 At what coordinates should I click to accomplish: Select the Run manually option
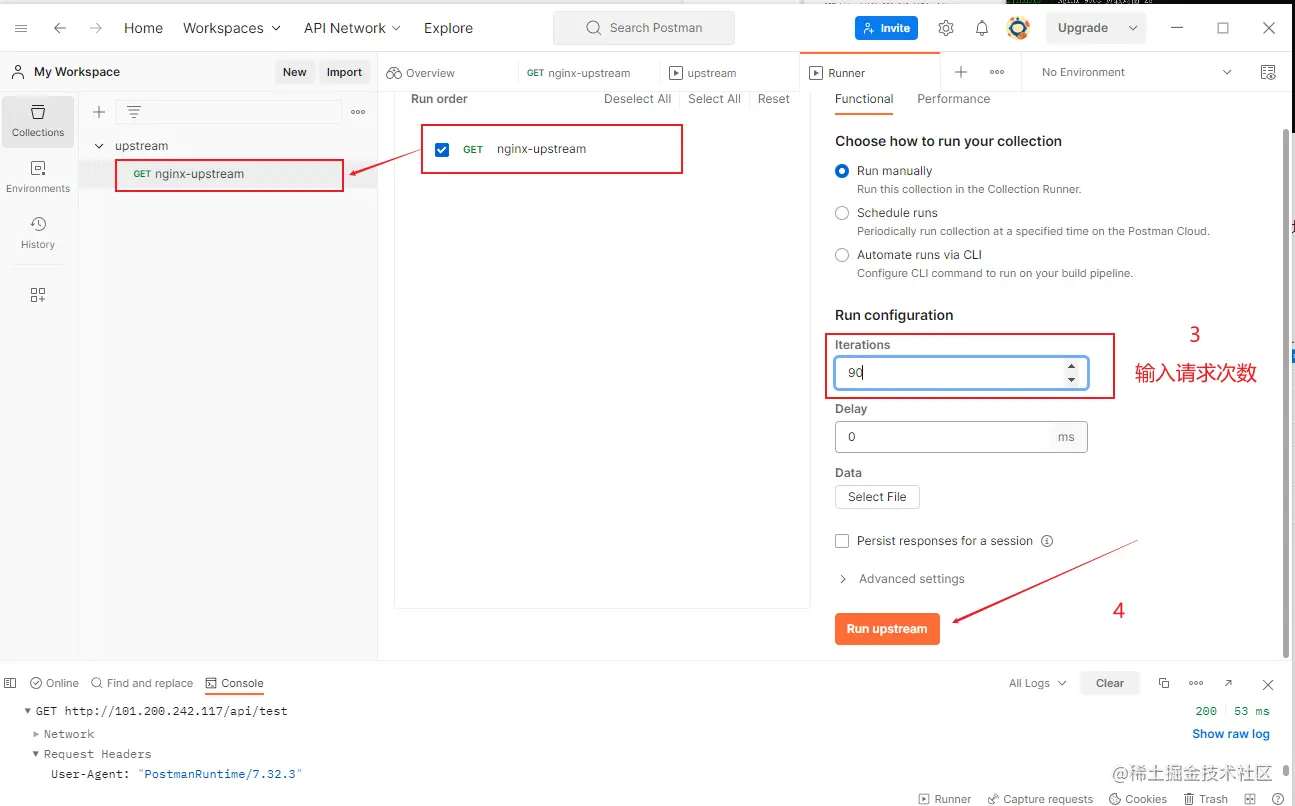[842, 171]
